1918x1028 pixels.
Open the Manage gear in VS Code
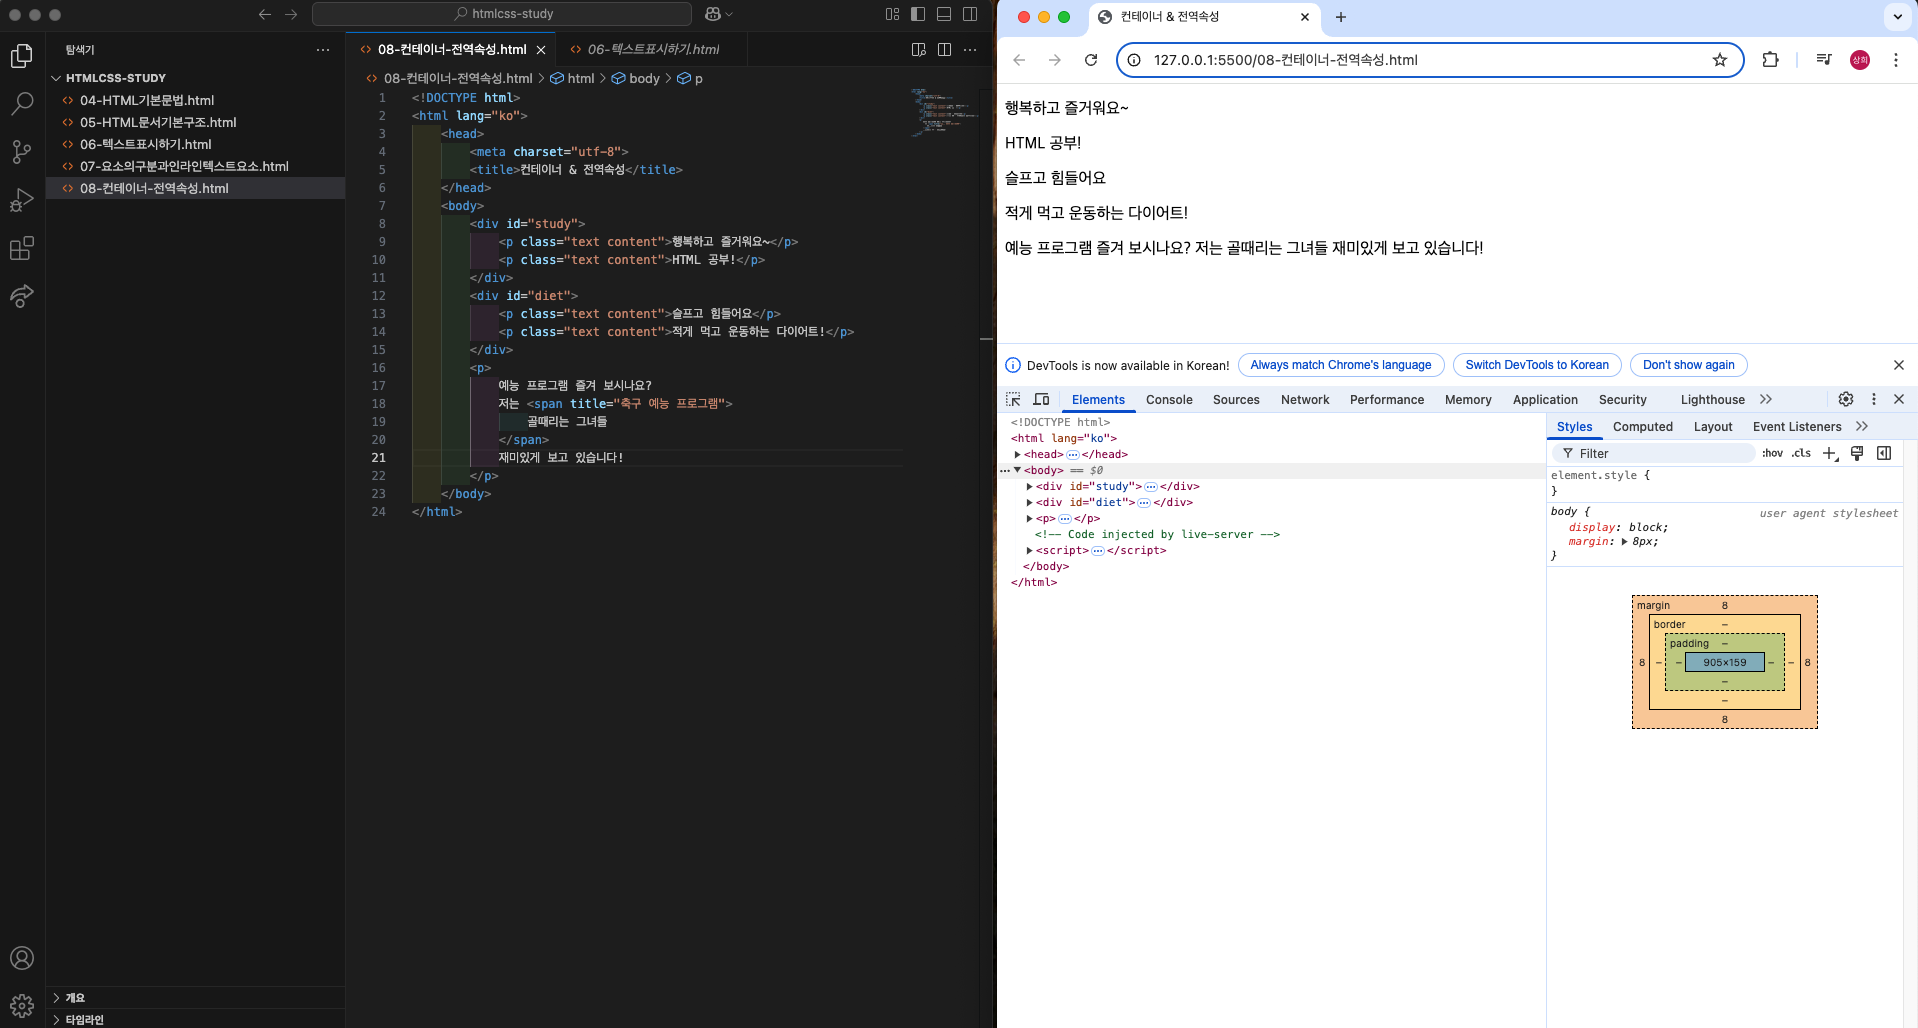click(x=22, y=1005)
